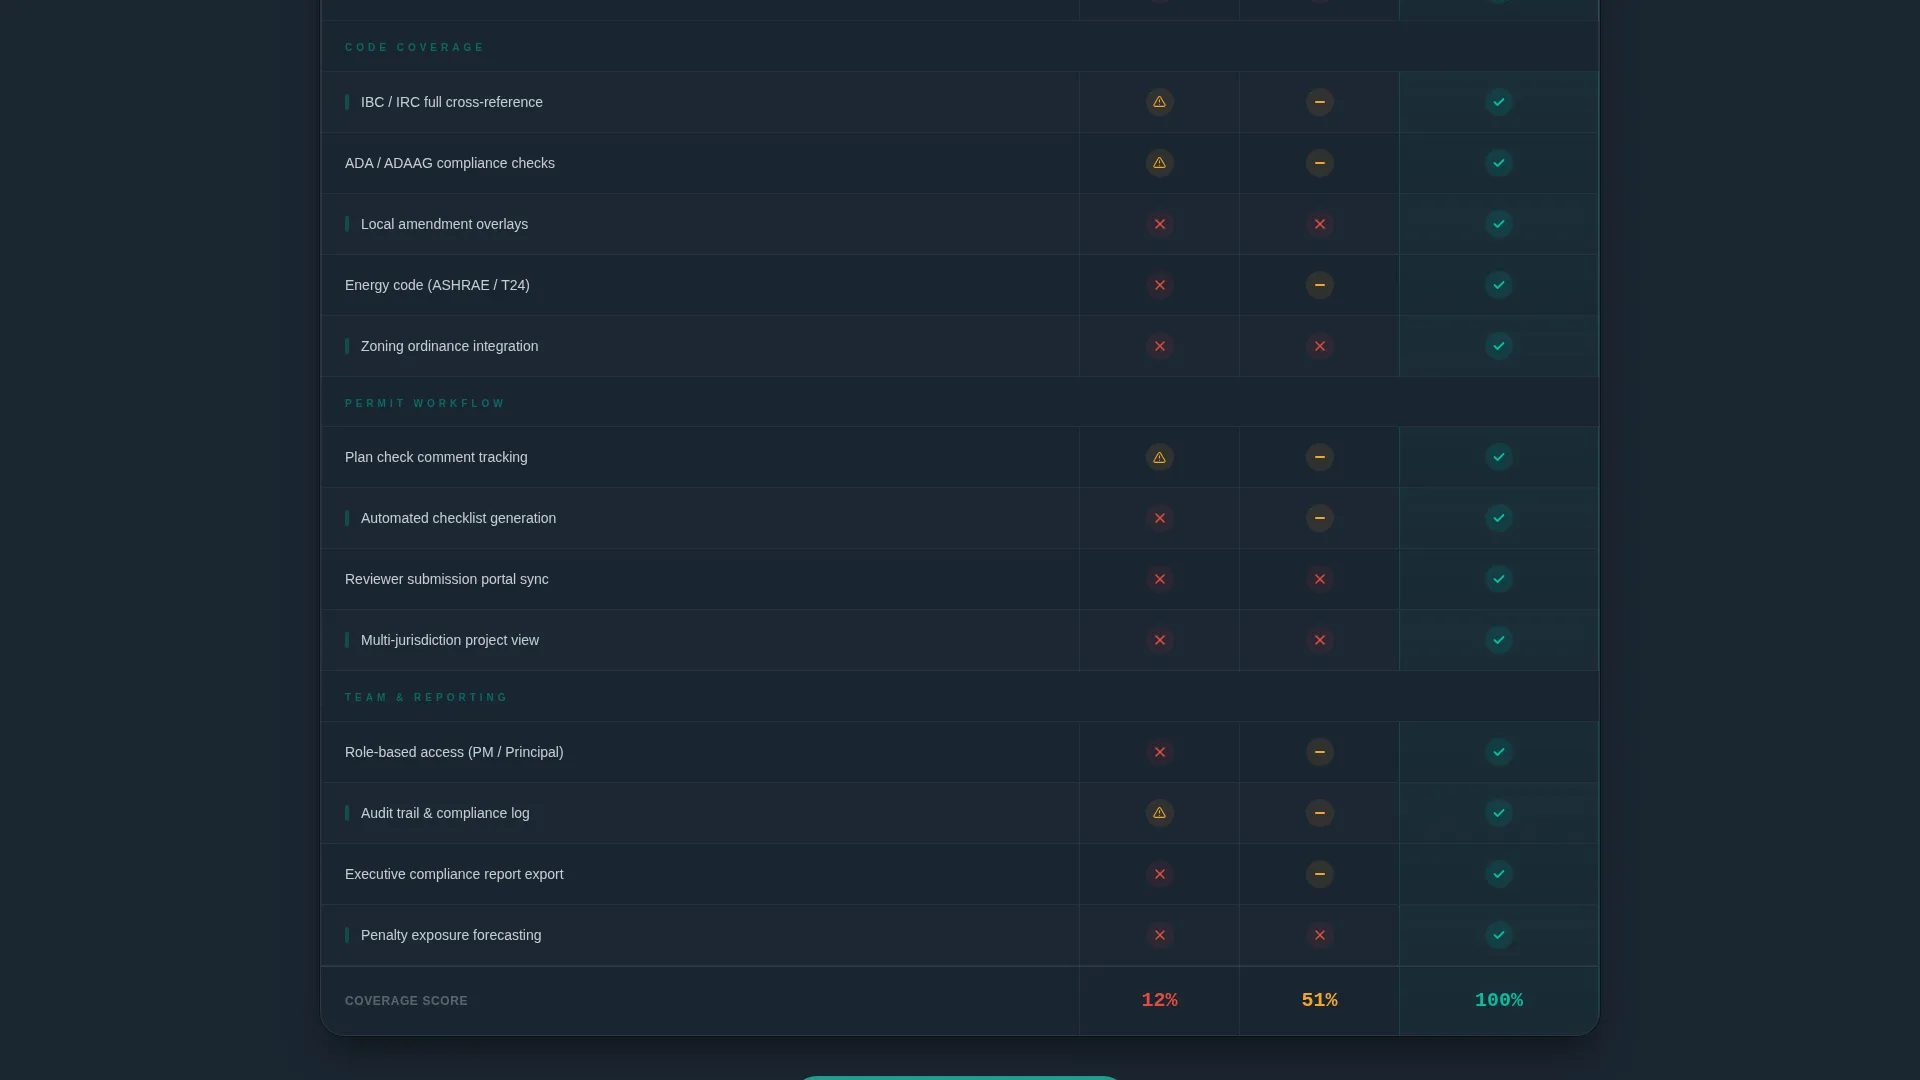The image size is (1920, 1080).
Task: Click checkmark icon for Local amendment overlays
Action: point(1498,224)
